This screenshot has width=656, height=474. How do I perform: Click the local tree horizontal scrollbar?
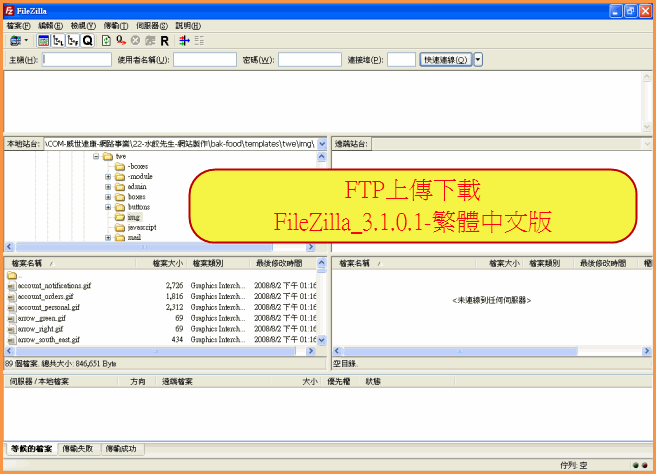tap(160, 247)
